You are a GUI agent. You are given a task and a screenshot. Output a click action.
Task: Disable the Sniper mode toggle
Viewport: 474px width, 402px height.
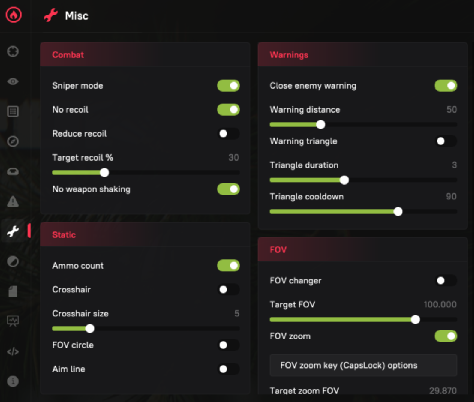228,86
